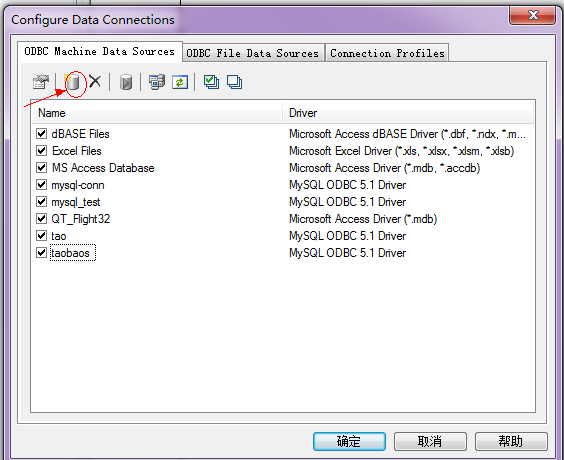Screen dimensions: 564x460
Task: Deselect all data sources icon
Action: [x=234, y=82]
